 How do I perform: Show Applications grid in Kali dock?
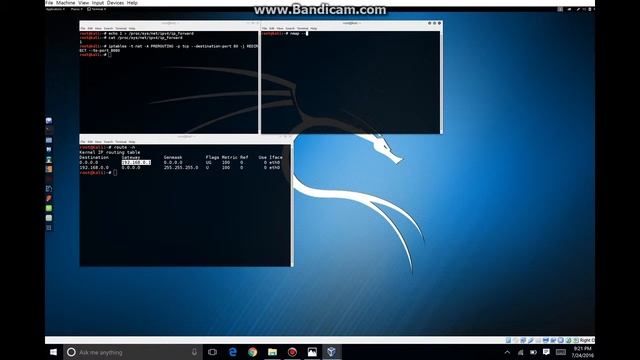[x=49, y=228]
